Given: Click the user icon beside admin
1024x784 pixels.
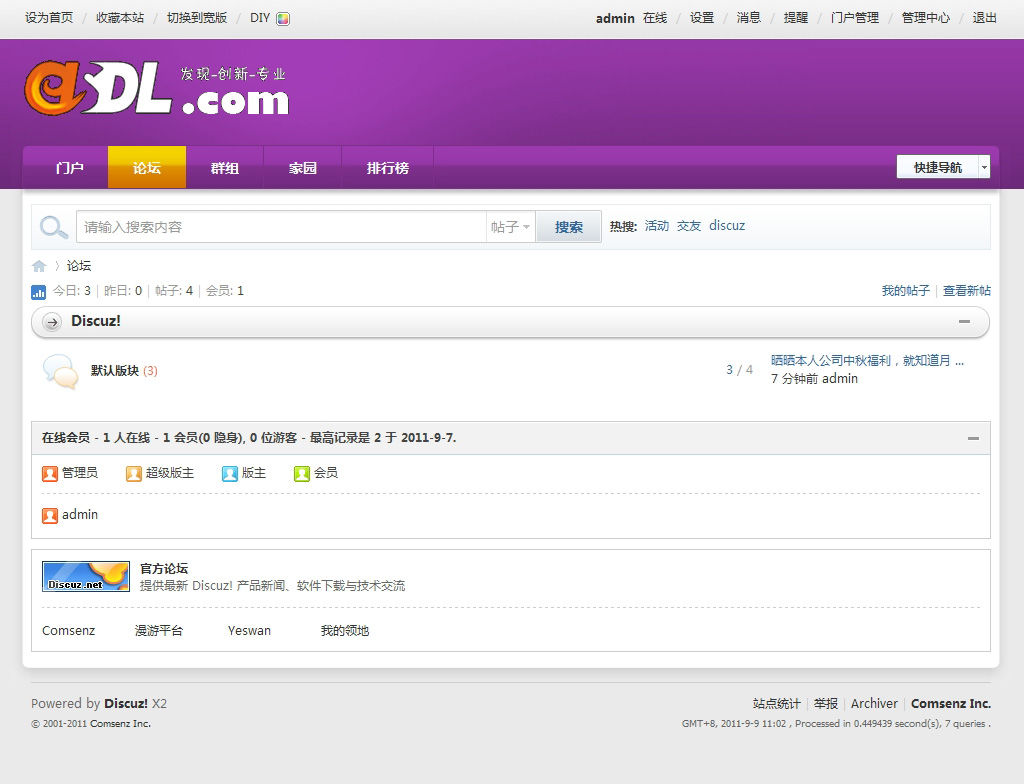Looking at the screenshot, I should (50, 515).
